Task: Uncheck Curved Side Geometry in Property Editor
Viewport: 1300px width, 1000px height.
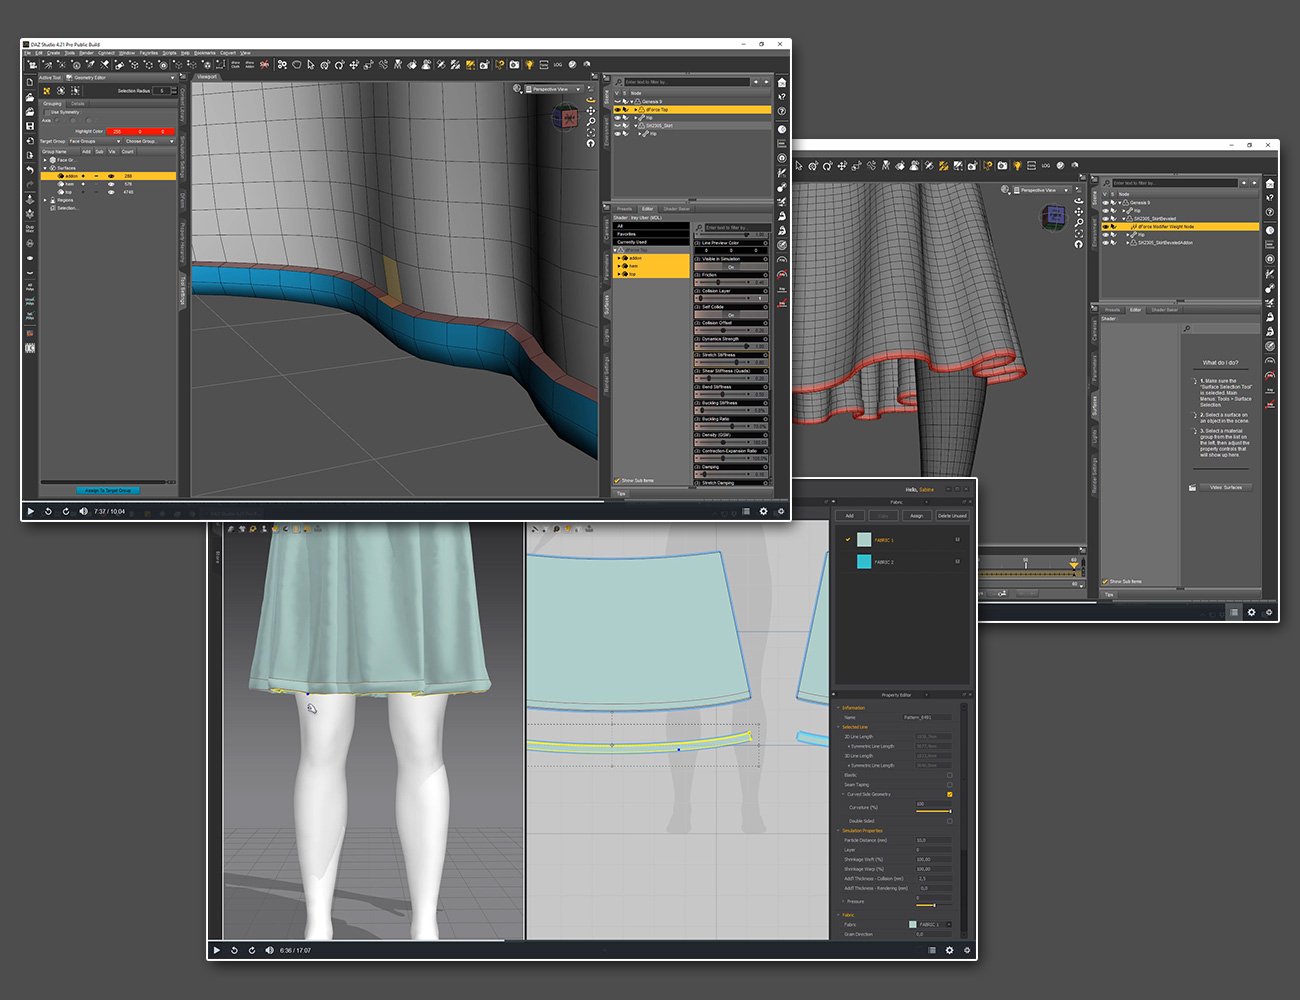Action: click(950, 793)
